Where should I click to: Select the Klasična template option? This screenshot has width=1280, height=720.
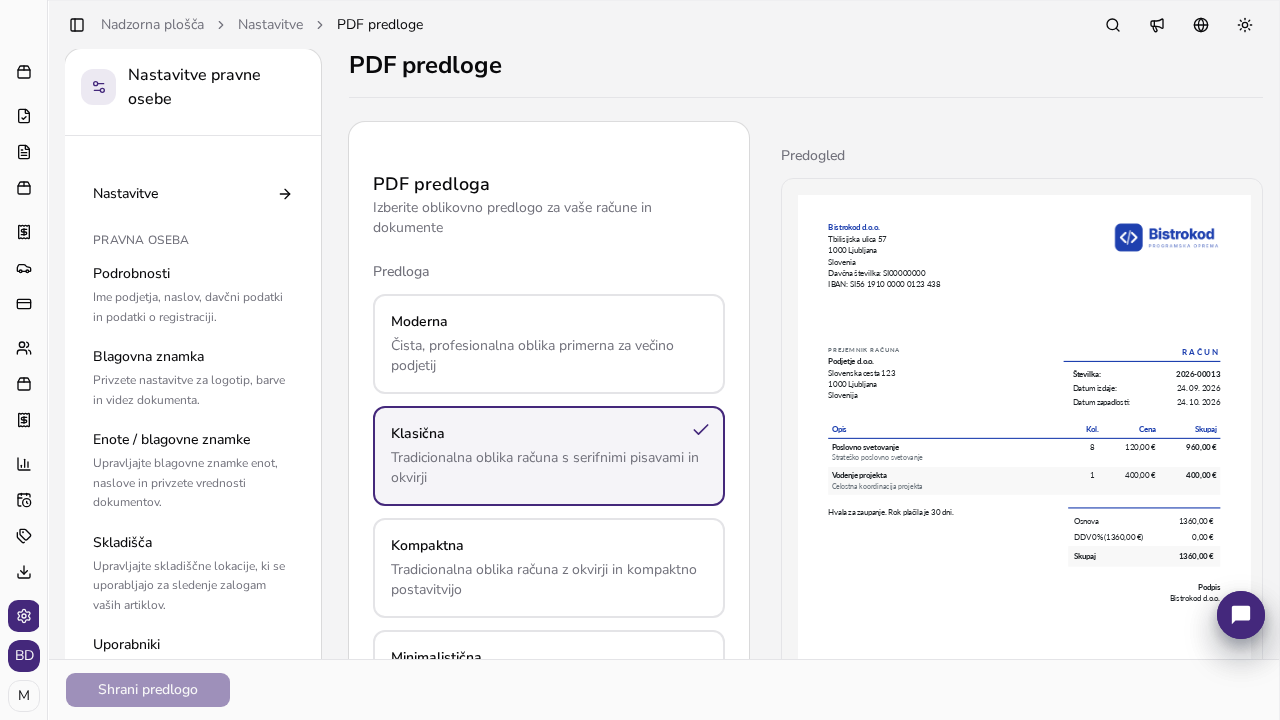[x=549, y=456]
